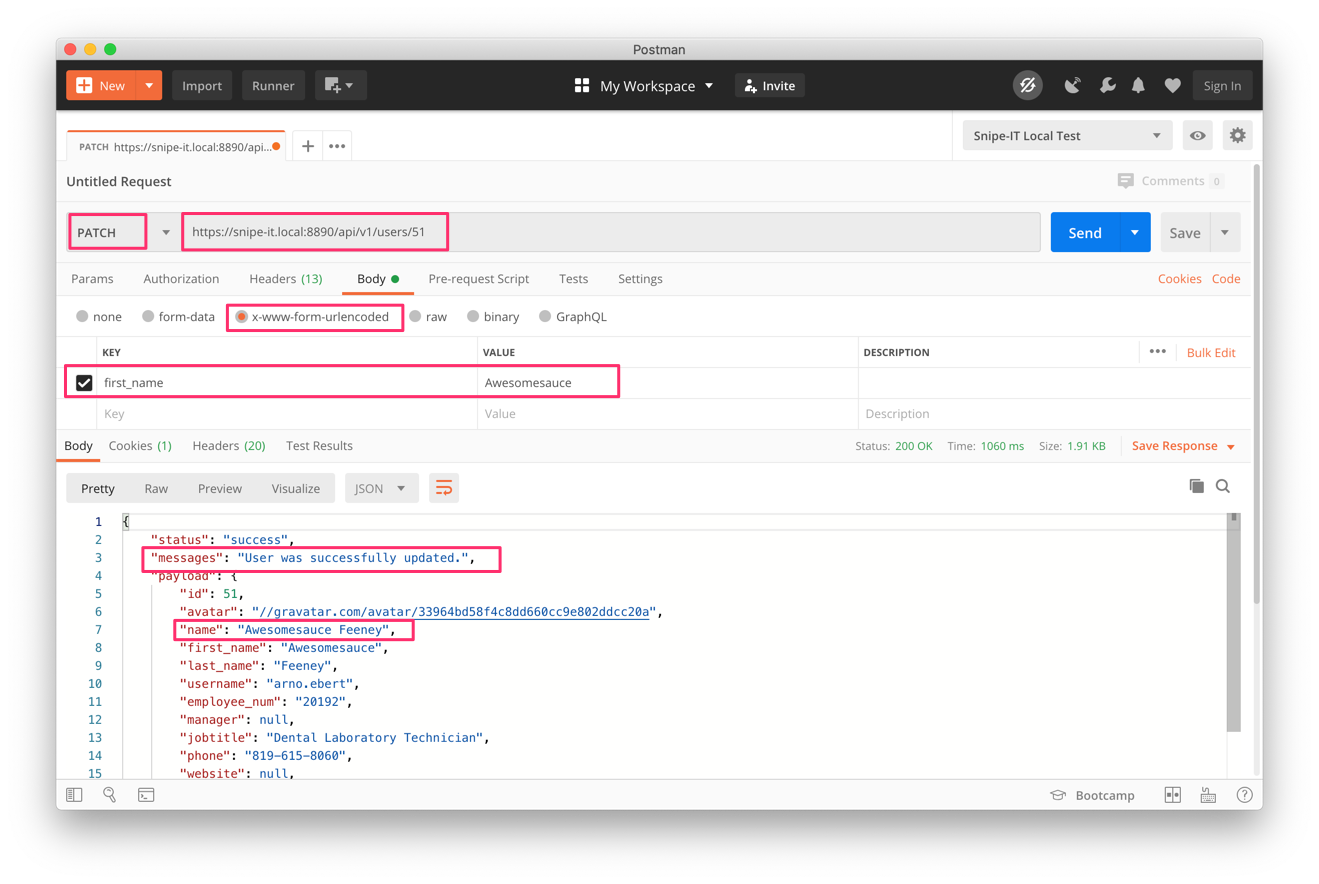Open the request Settings tab
The height and width of the screenshot is (884, 1319).
(640, 279)
